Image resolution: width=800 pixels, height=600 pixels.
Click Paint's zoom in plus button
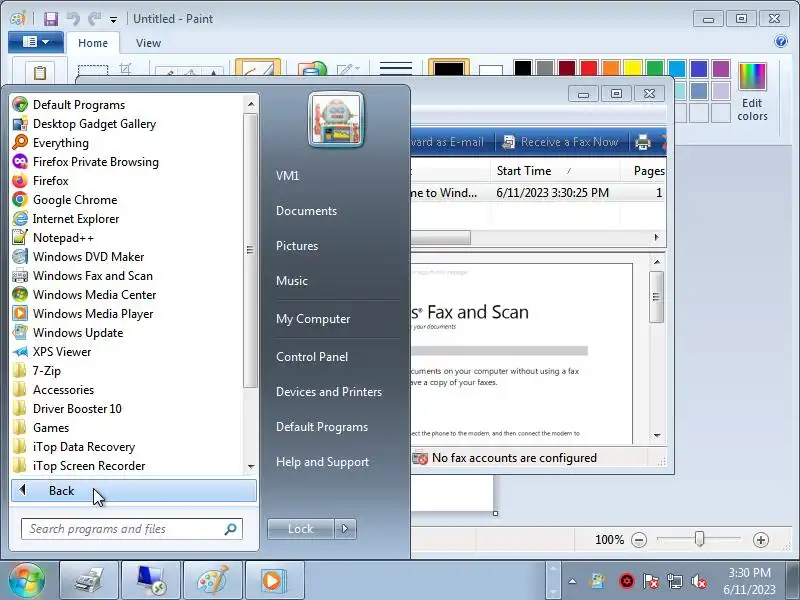click(x=760, y=540)
